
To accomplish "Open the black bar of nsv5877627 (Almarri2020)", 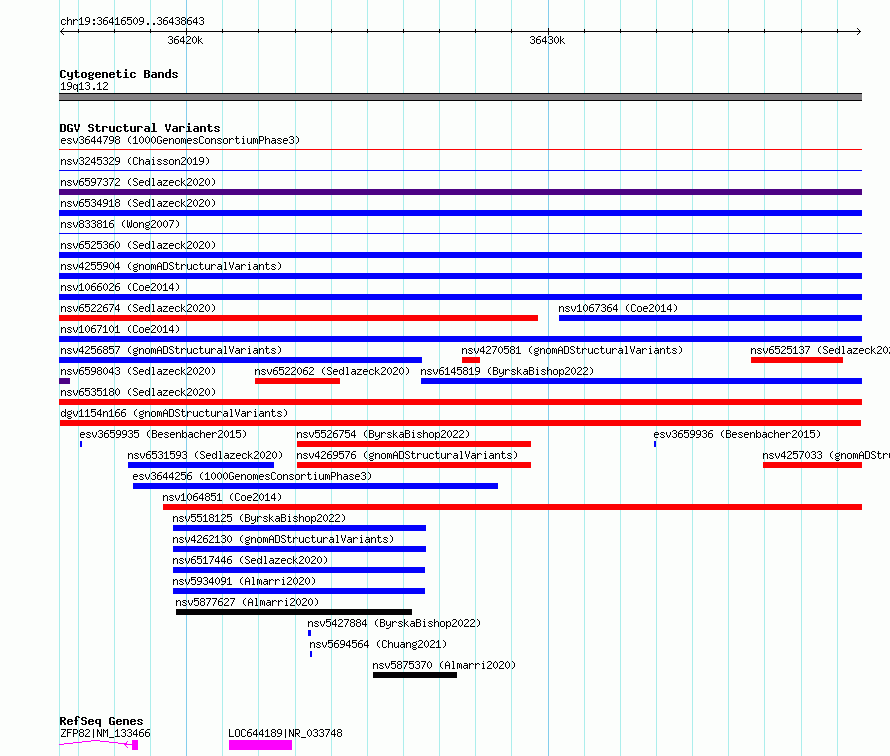I will (294, 612).
